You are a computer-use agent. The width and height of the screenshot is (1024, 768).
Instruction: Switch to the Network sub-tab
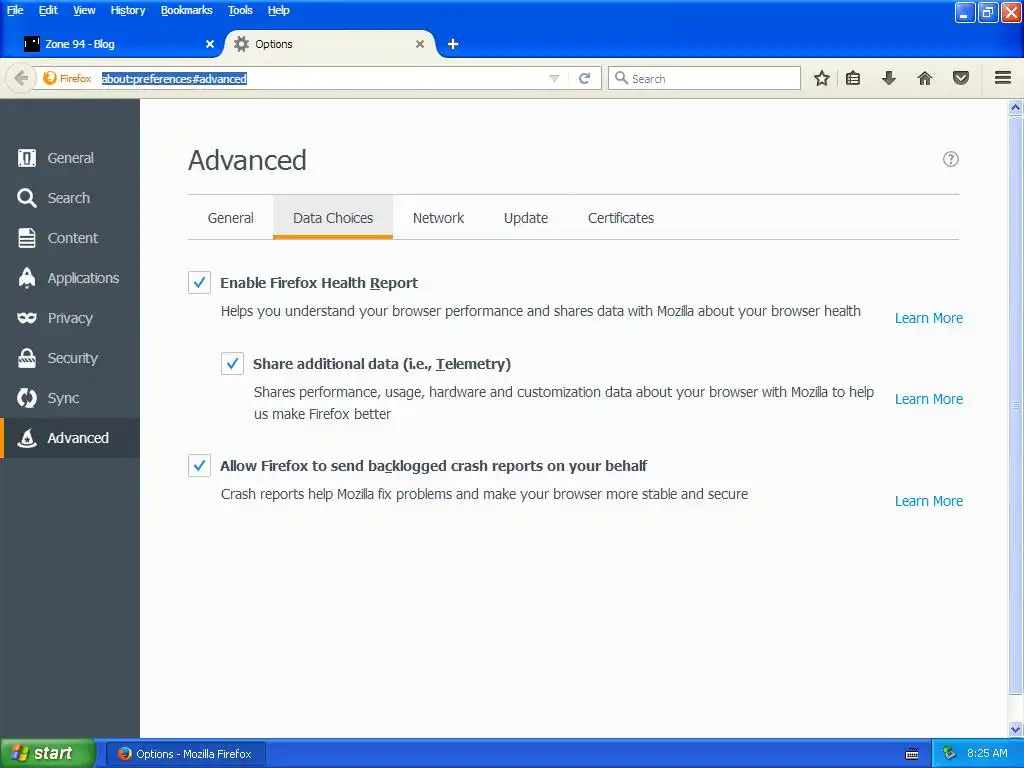click(x=438, y=217)
